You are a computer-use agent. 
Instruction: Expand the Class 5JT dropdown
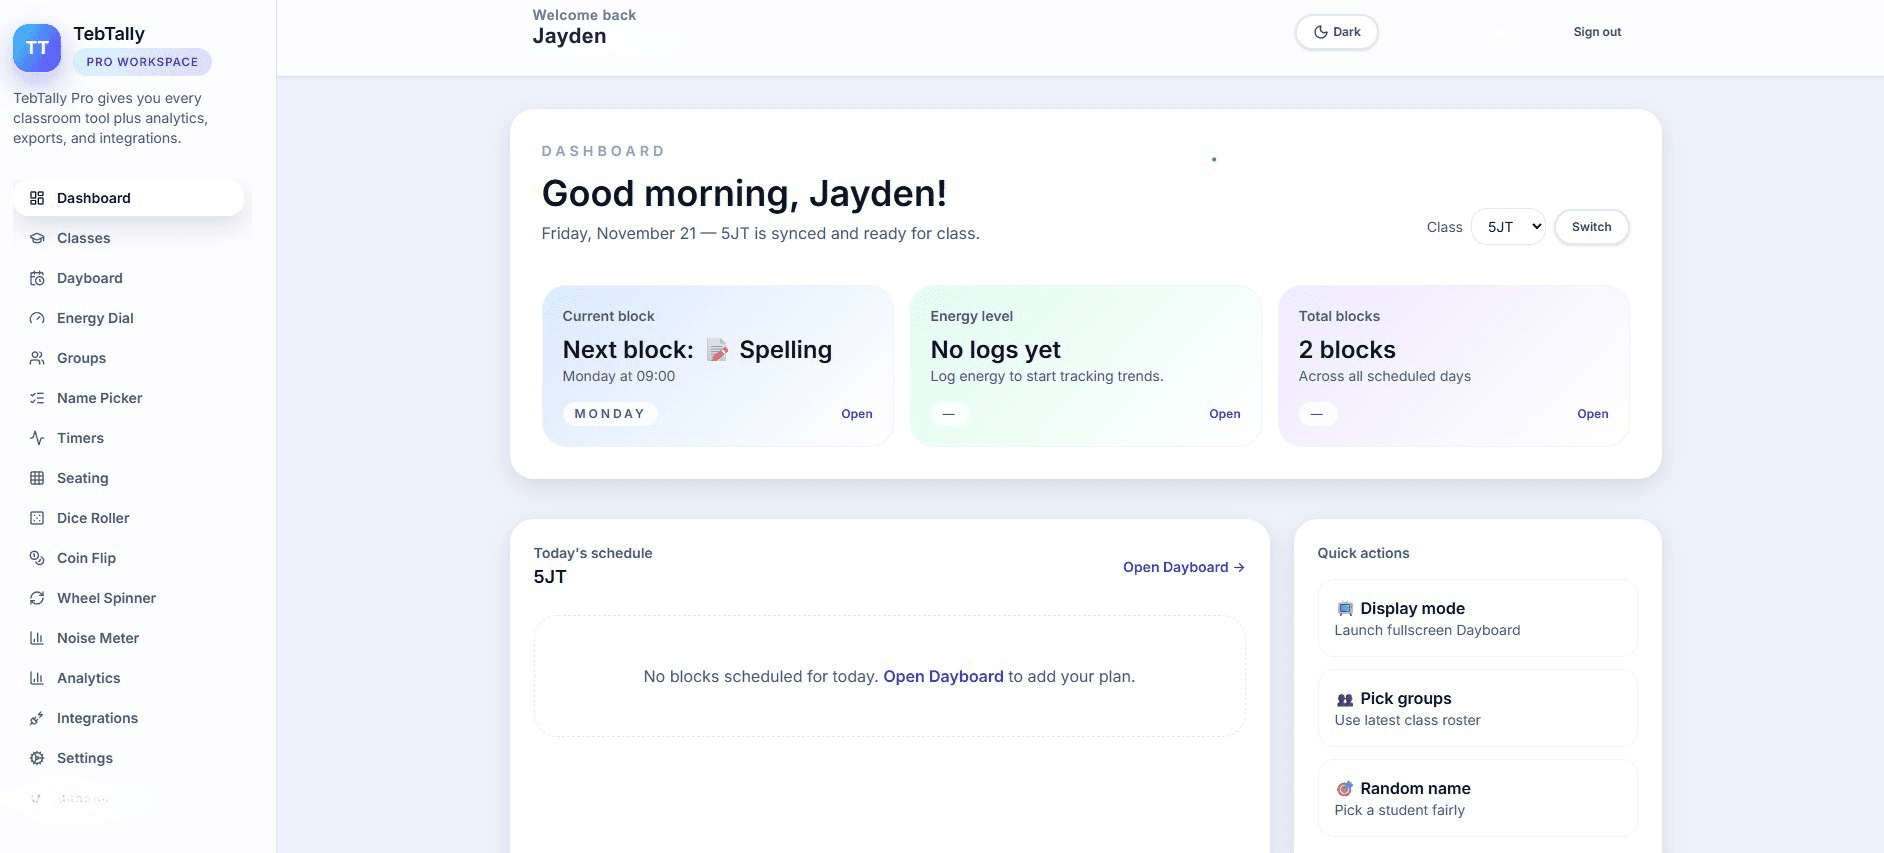[x=1508, y=227]
